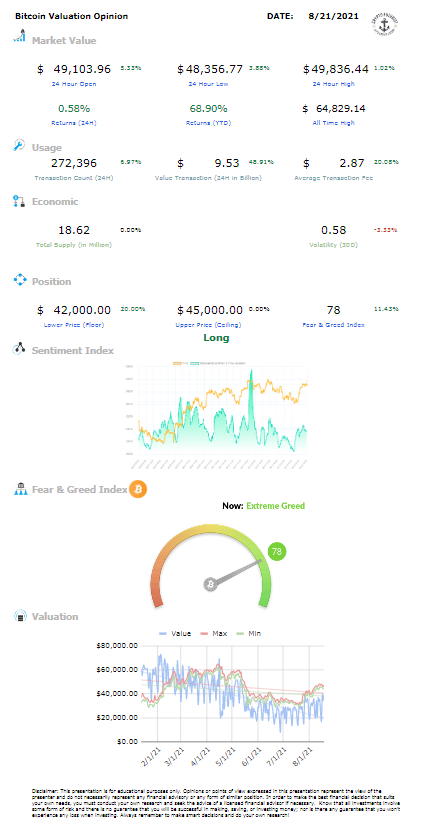Click the 68.90% YTD returns value
This screenshot has width=423, height=828.
point(208,108)
